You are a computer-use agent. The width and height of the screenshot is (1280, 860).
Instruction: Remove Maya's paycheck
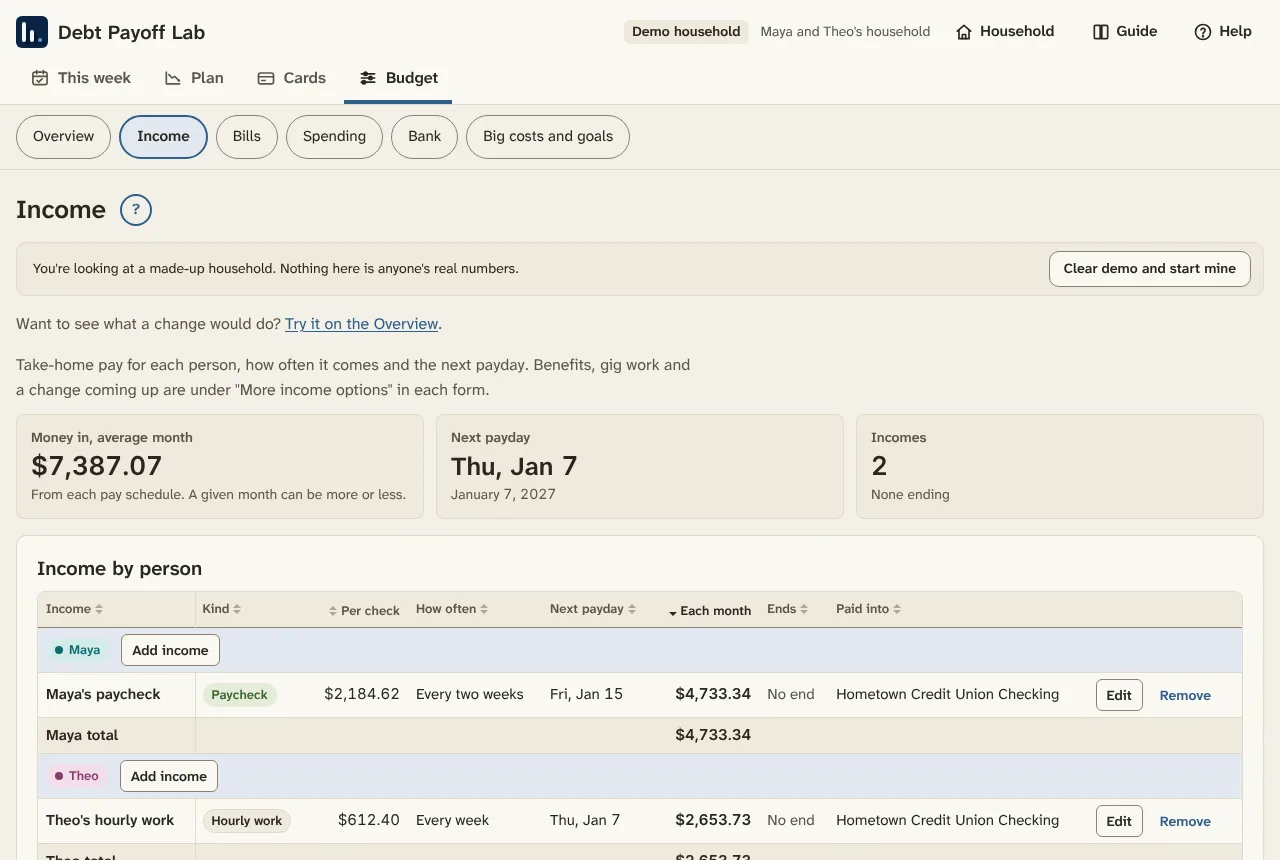1185,695
